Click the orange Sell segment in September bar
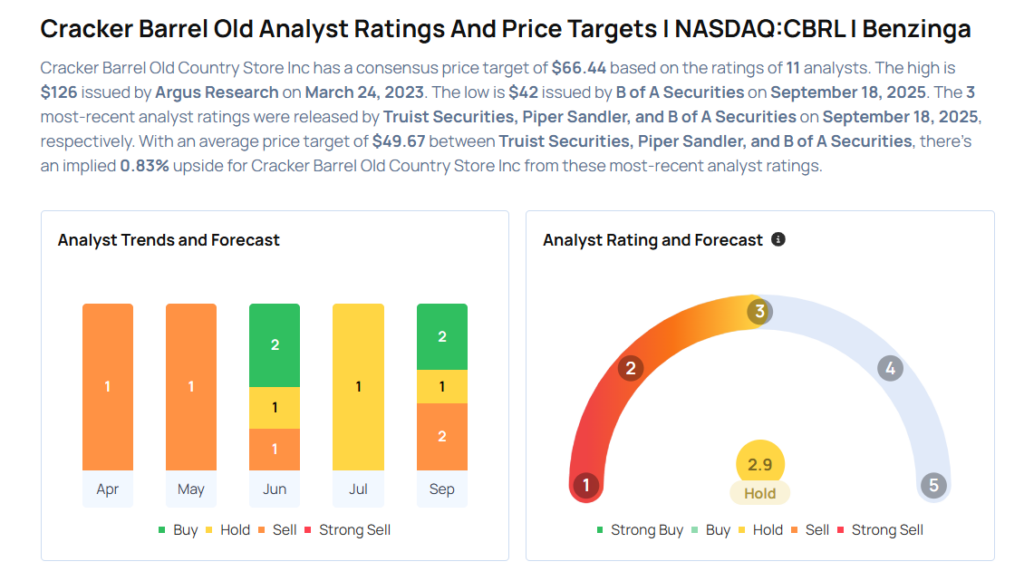This screenshot has width=1024, height=581. [442, 436]
